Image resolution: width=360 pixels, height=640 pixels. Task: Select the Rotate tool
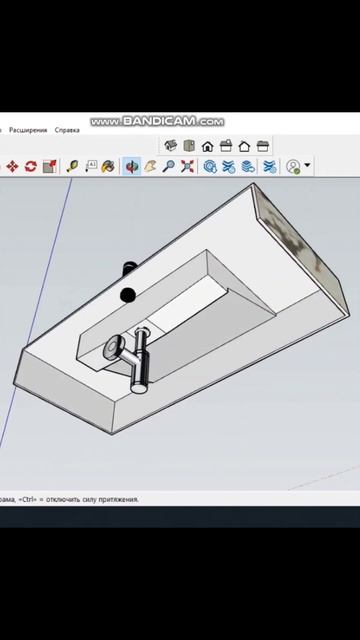31,167
